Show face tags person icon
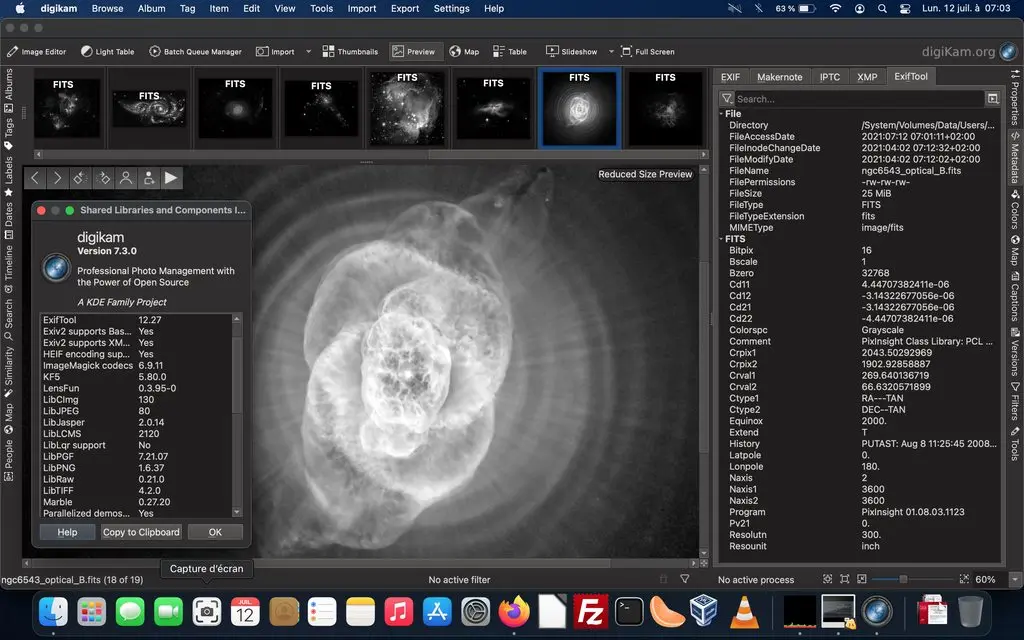 point(126,178)
